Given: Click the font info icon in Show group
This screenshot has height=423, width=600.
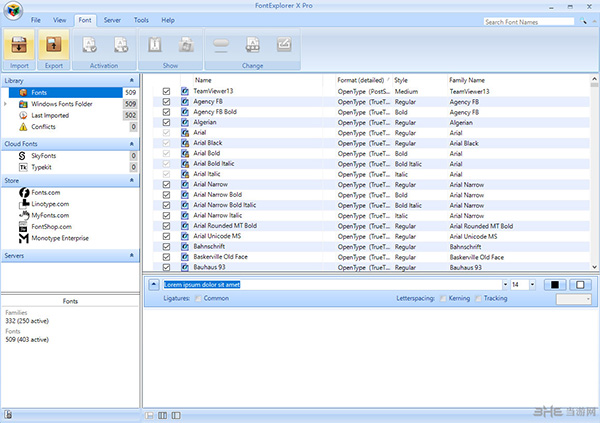Looking at the screenshot, I should [155, 45].
